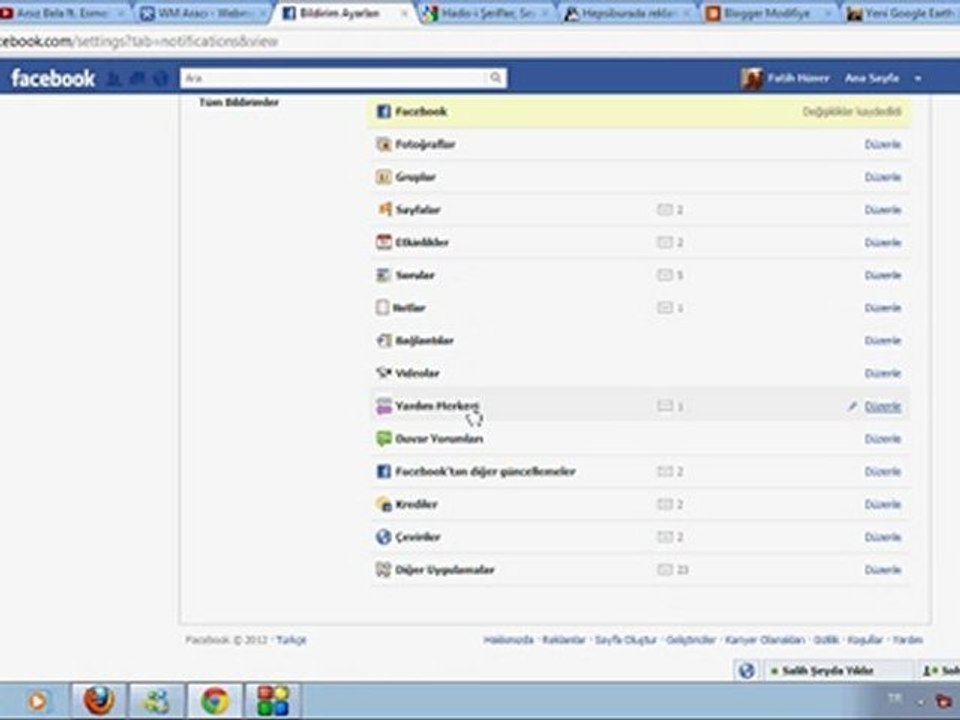Click the Videolar row icon

click(x=383, y=373)
